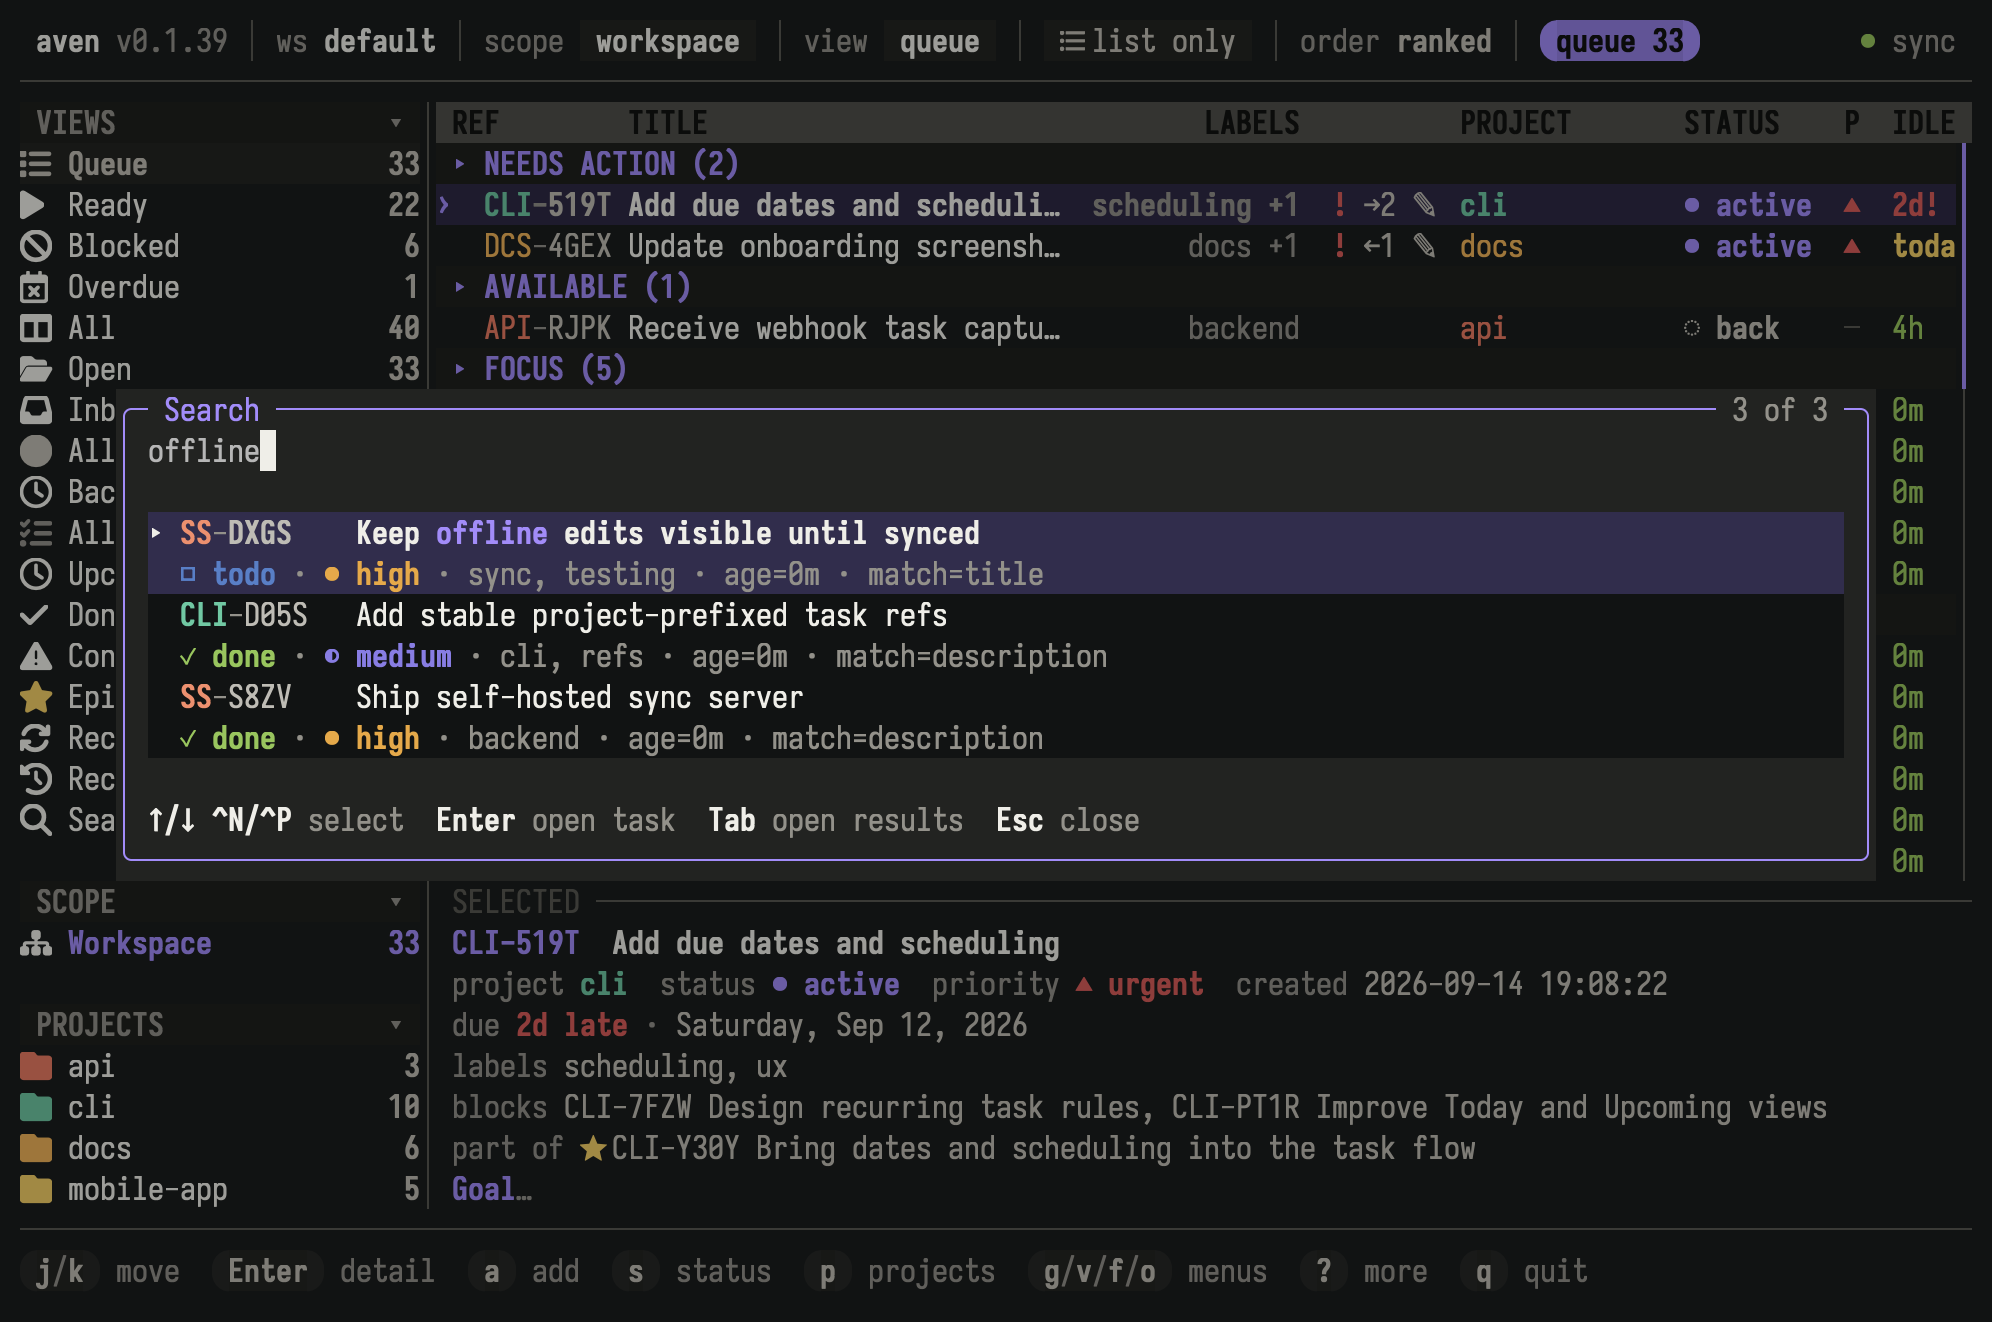1992x1322 pixels.
Task: Click the Epics star icon
Action: tap(35, 697)
